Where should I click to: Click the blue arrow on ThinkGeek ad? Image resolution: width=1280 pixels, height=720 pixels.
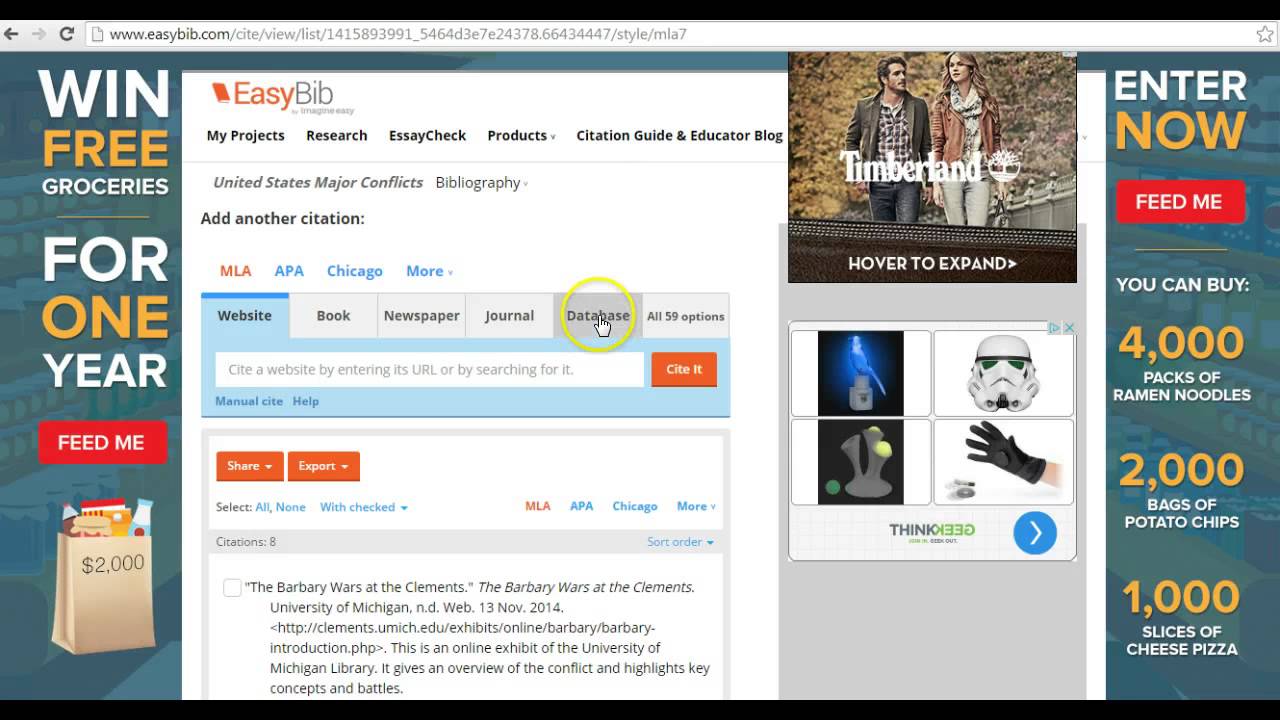[1035, 533]
